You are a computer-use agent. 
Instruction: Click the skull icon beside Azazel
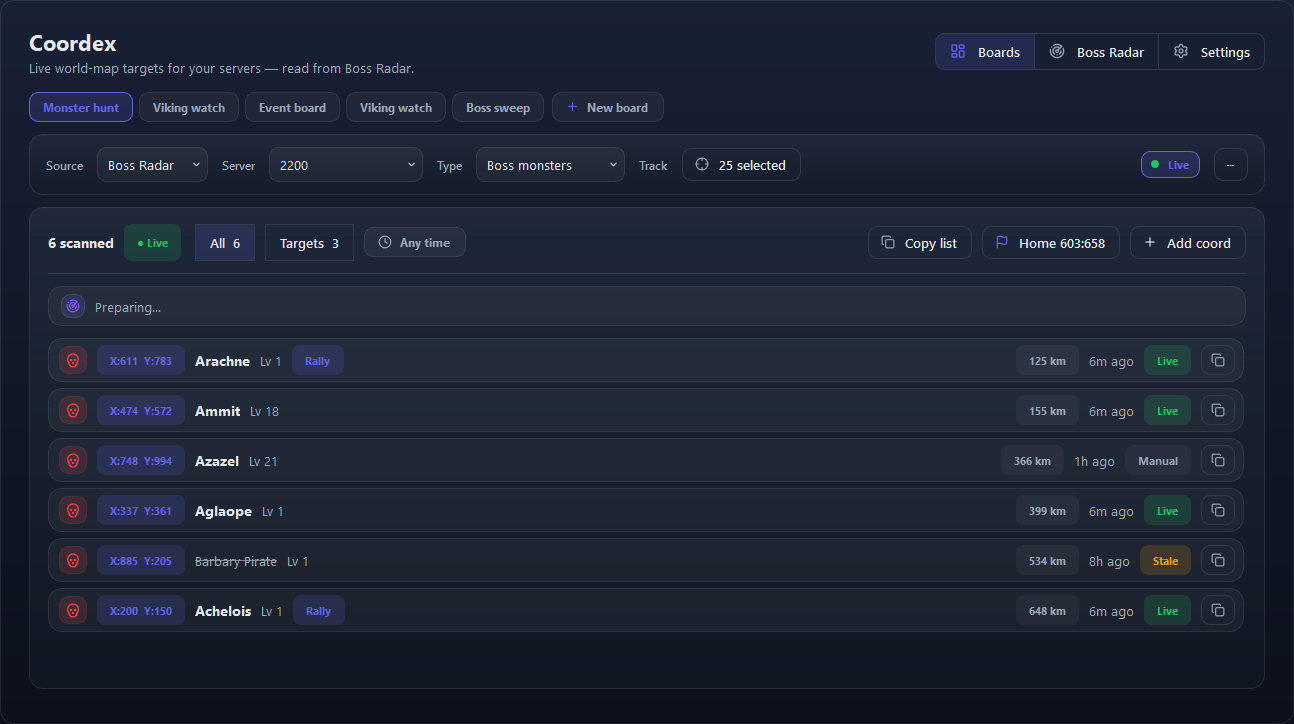[72, 461]
